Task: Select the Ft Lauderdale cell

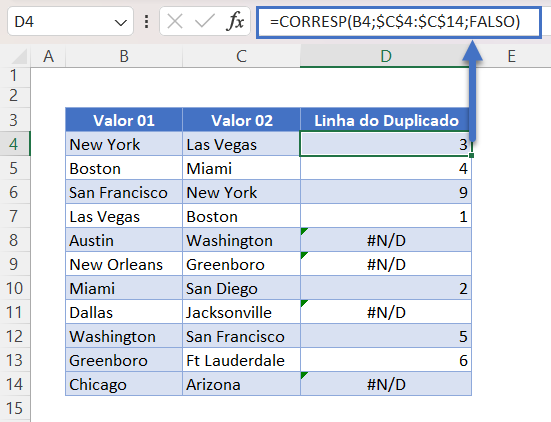Action: [x=241, y=360]
